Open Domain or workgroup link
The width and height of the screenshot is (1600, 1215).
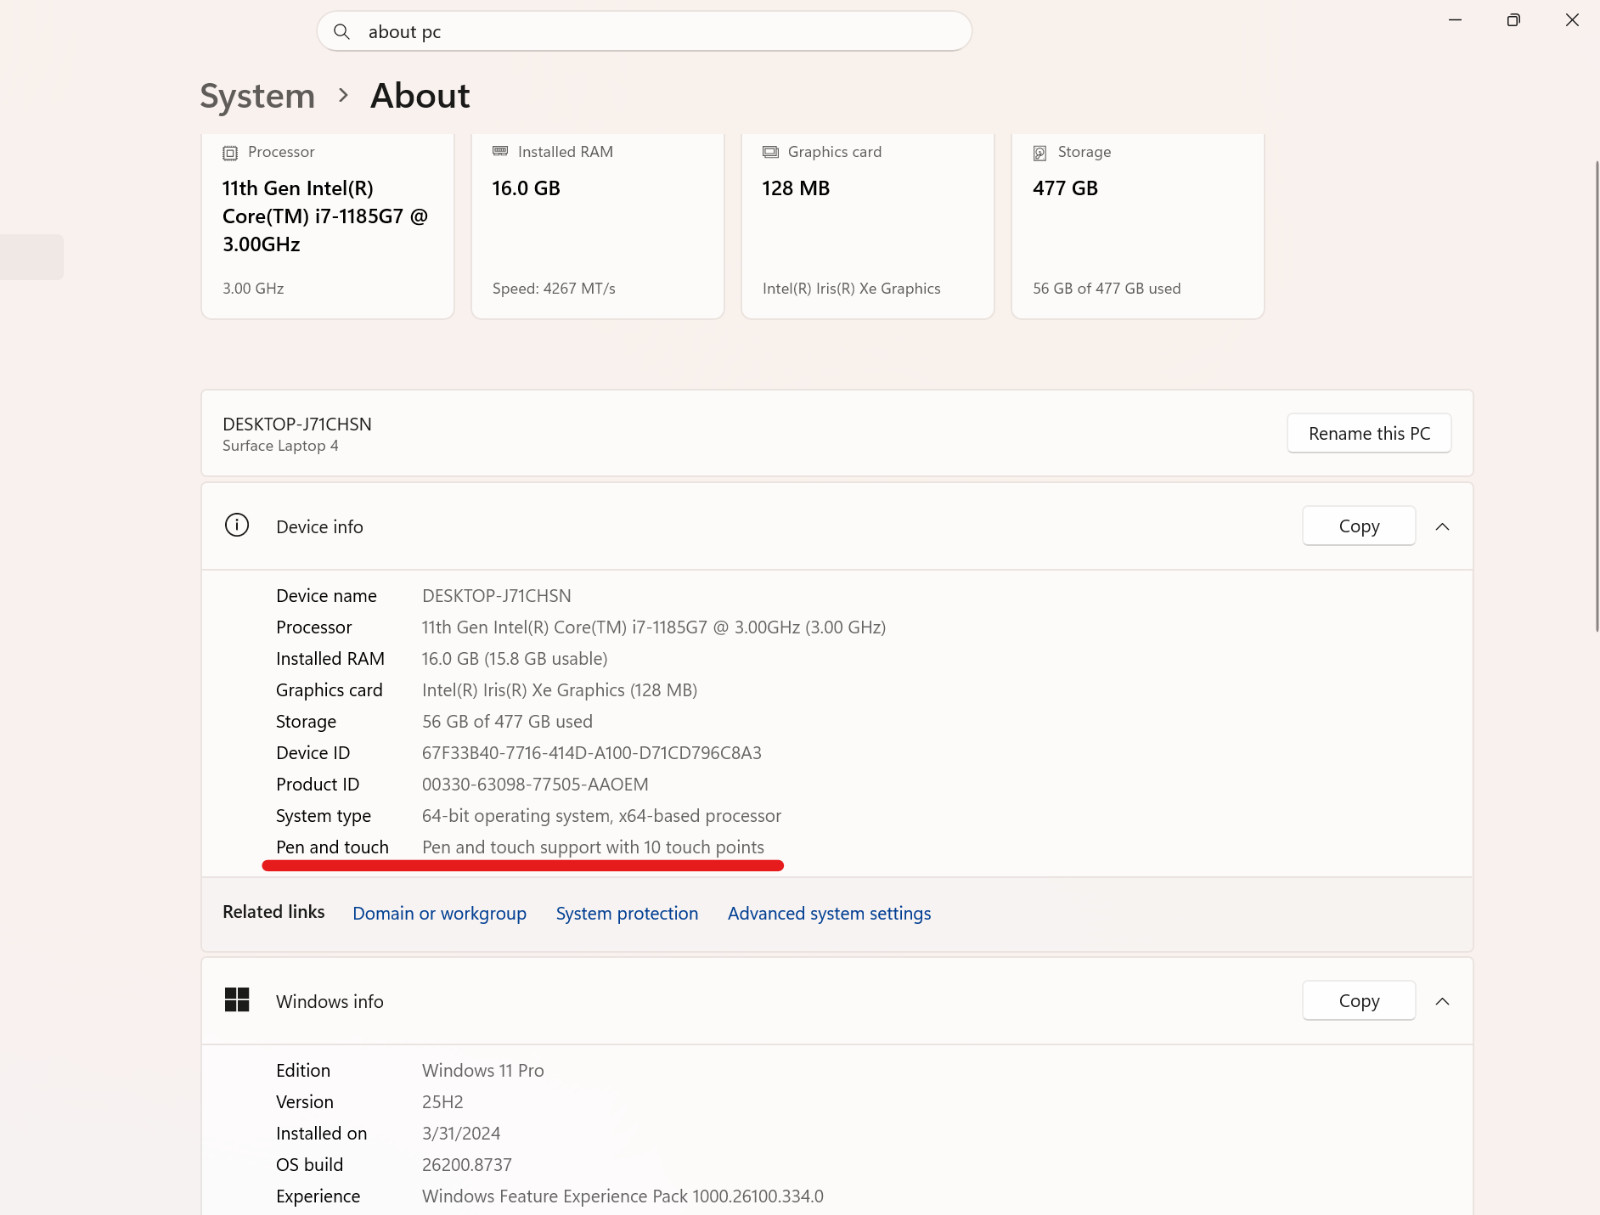point(439,914)
